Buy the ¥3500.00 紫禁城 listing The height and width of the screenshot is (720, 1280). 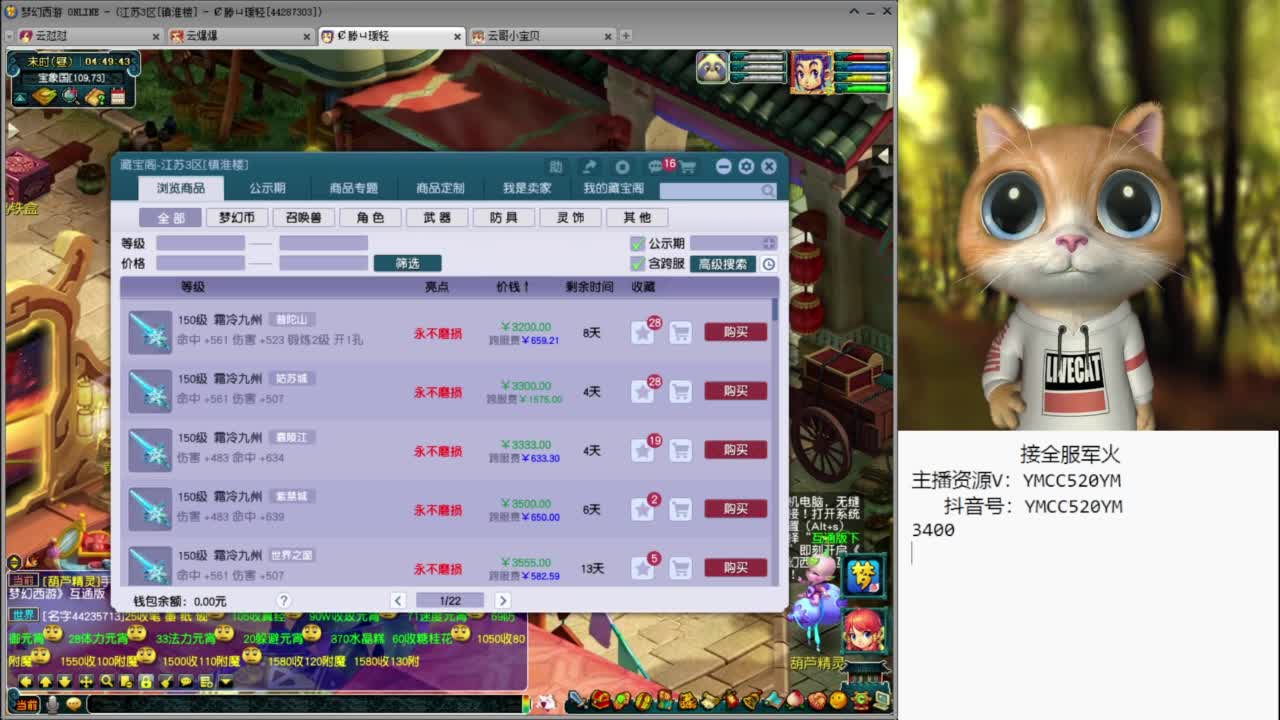point(736,509)
